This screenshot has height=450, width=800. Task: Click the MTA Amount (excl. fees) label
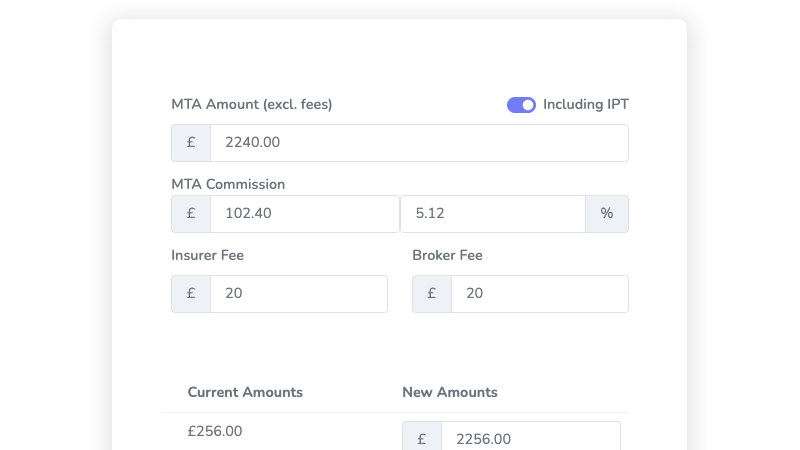pyautogui.click(x=252, y=105)
